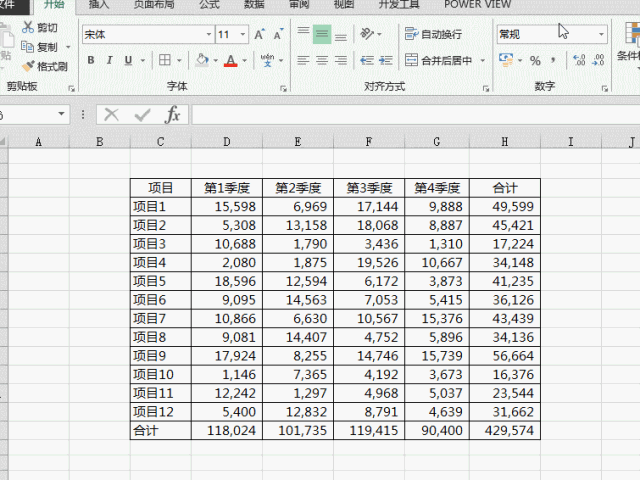This screenshot has height=480, width=640.
Task: Open the View (视图) tab
Action: pyautogui.click(x=344, y=4)
